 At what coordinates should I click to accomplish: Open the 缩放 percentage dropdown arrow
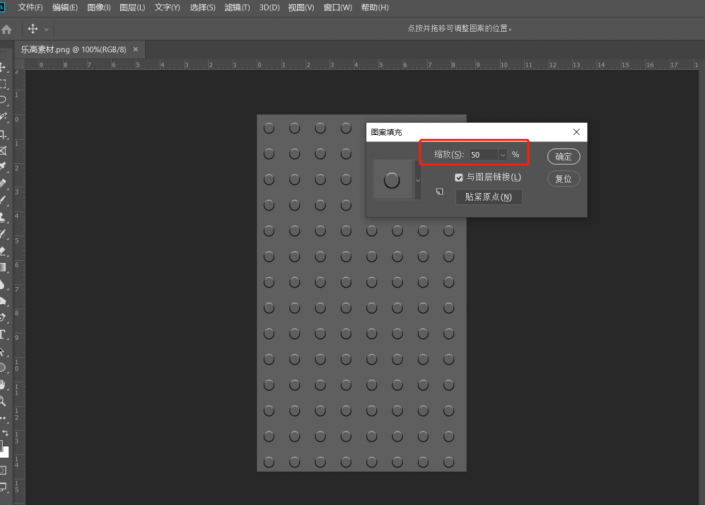(502, 155)
